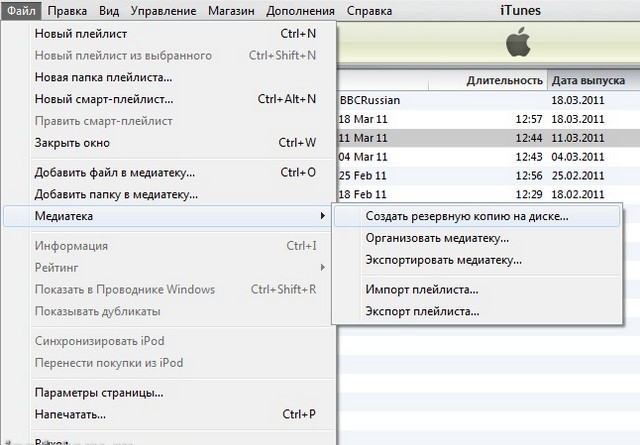Open Параметры страницы menu item
640x445 pixels.
pos(176,393)
